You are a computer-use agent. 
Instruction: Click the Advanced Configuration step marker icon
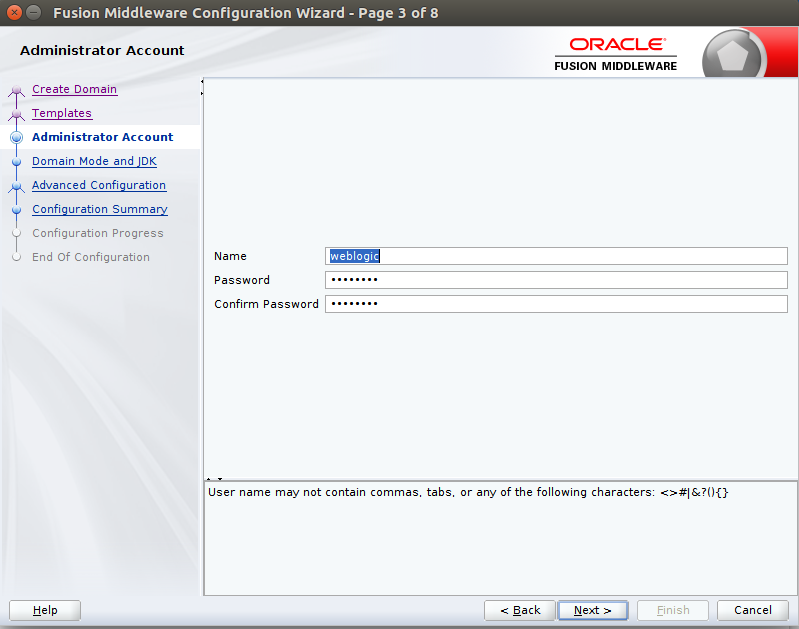pyautogui.click(x=16, y=186)
